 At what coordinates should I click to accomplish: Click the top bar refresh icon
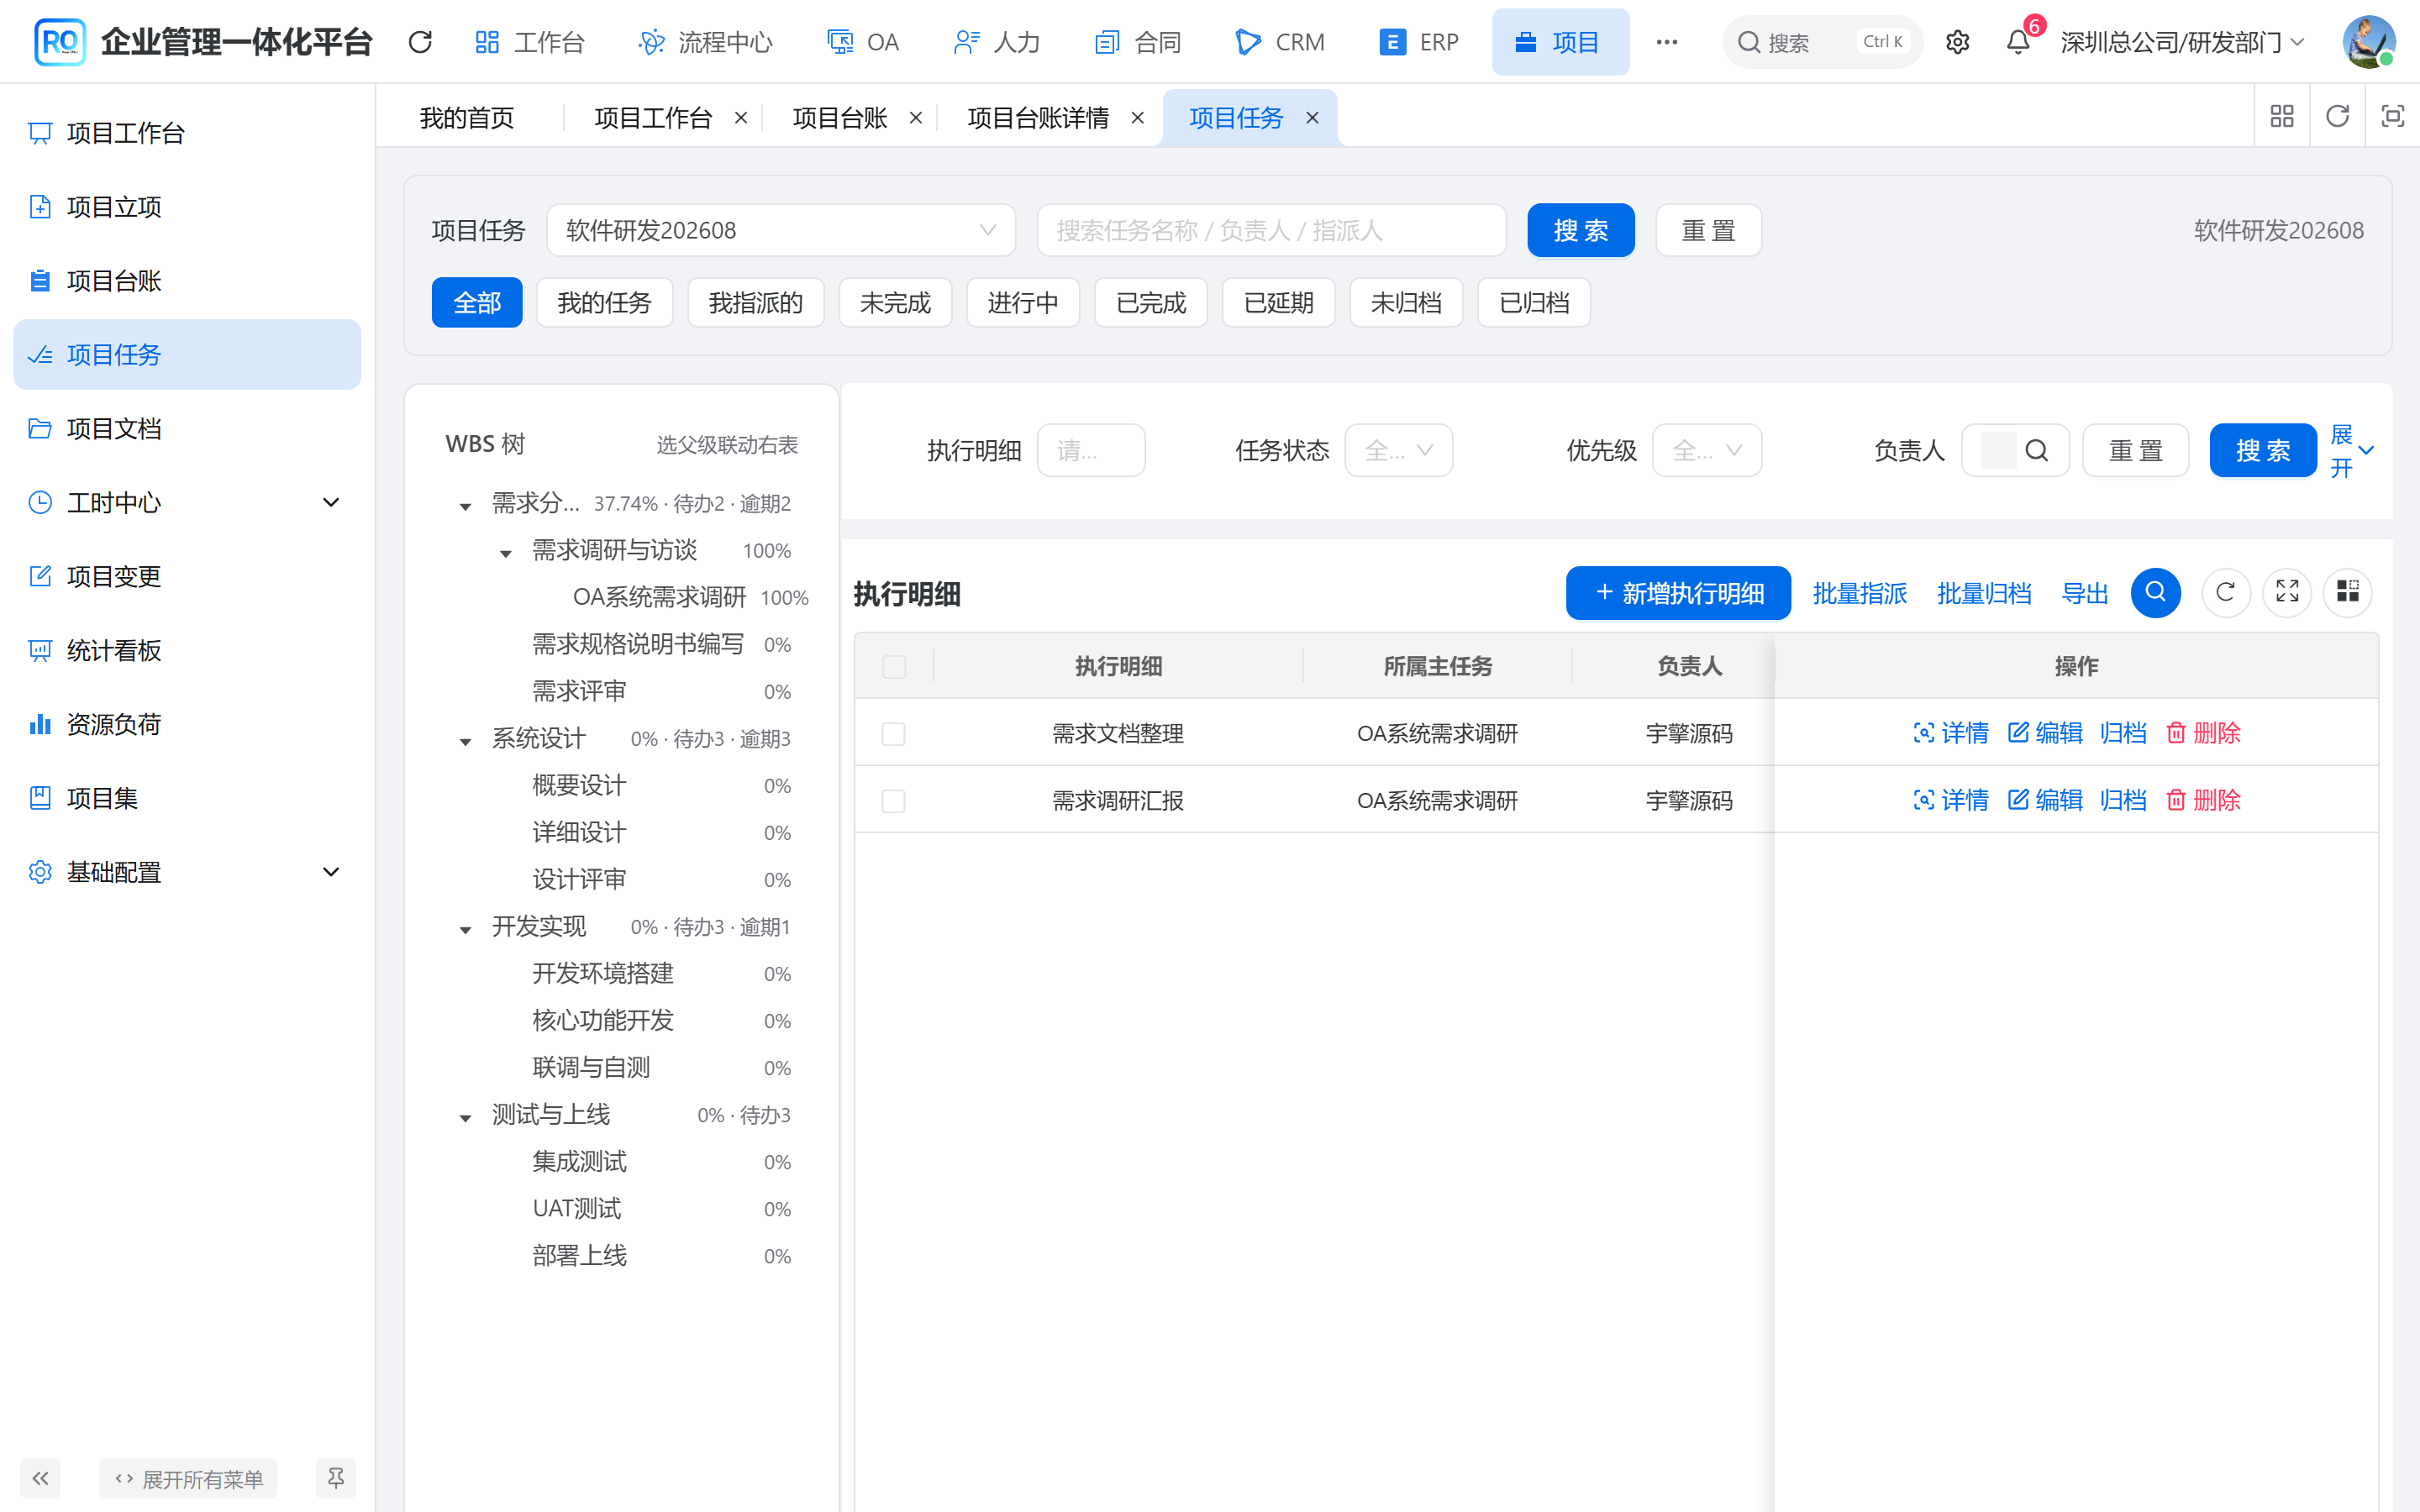click(420, 42)
